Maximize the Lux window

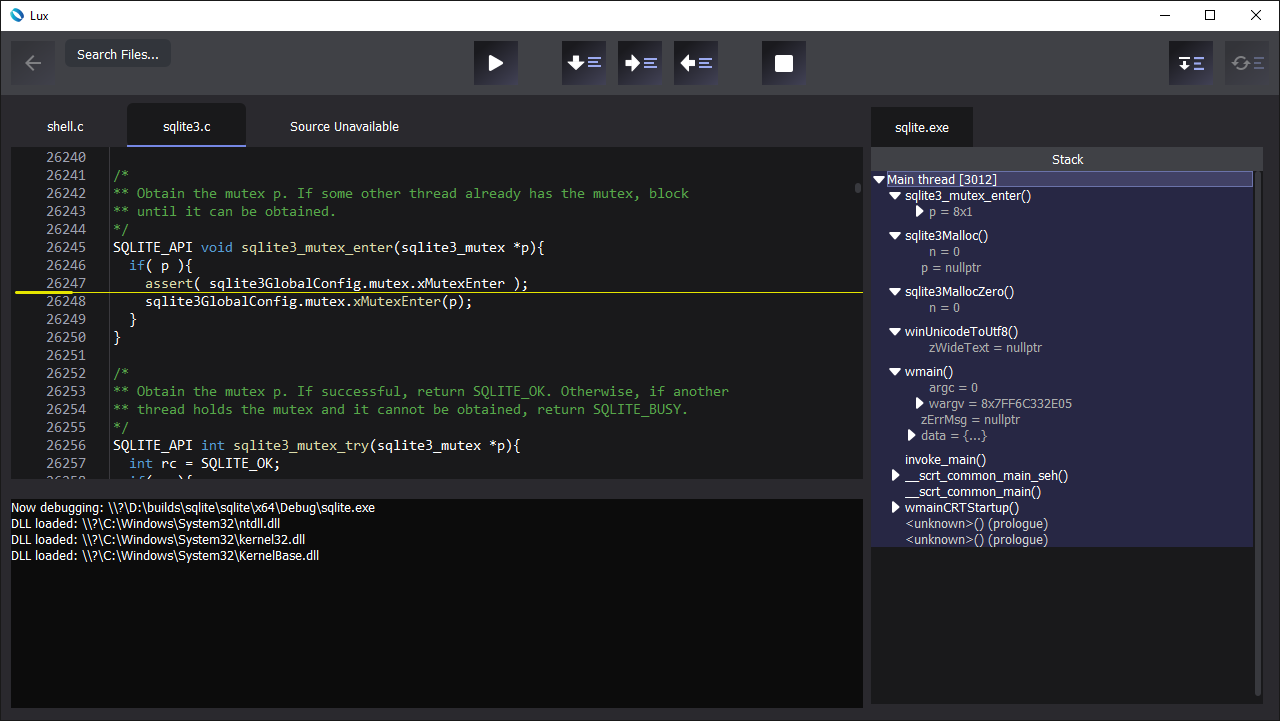click(x=1211, y=15)
